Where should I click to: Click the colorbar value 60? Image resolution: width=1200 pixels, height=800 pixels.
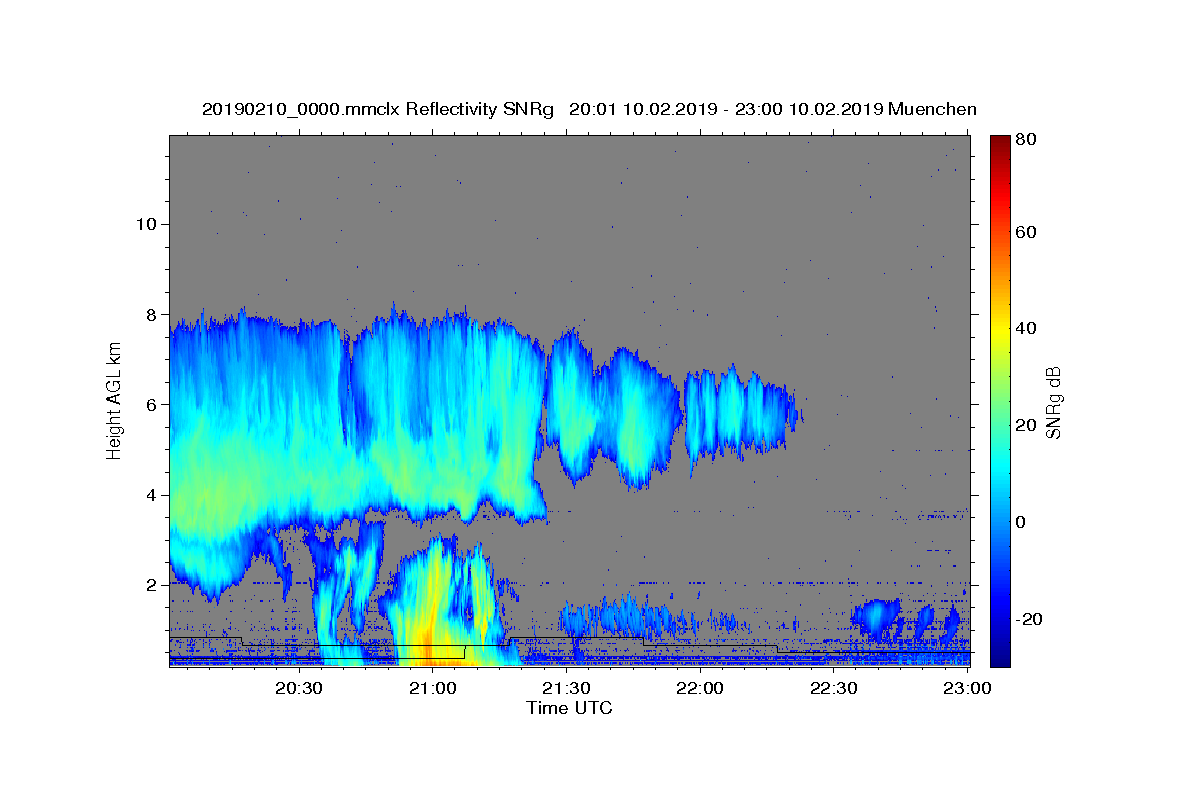coord(1027,232)
